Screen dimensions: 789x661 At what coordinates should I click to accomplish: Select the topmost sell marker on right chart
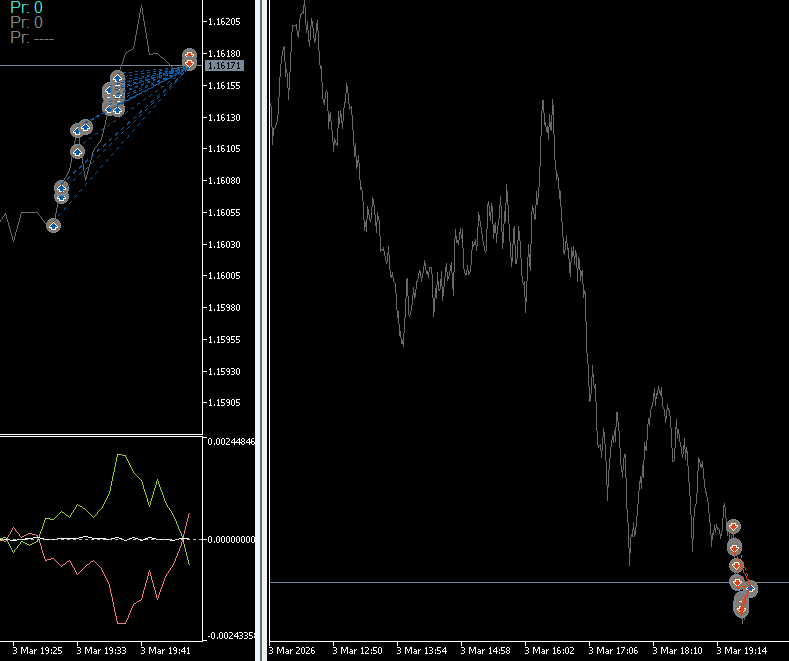(733, 527)
